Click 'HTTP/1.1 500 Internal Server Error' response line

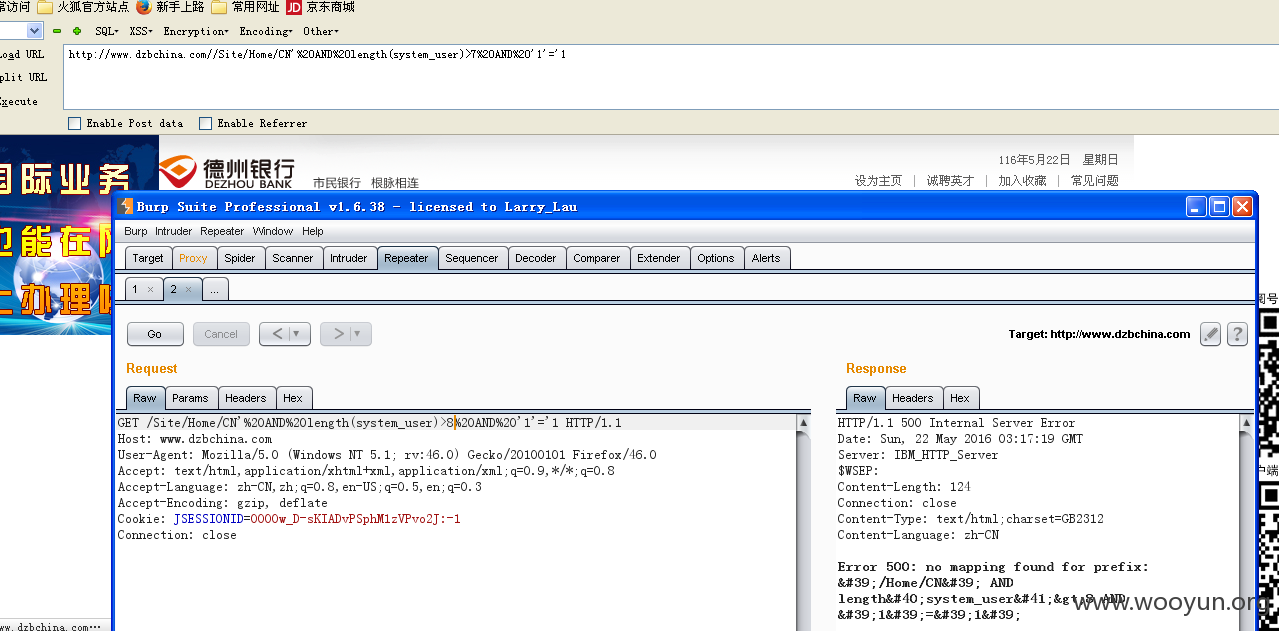[x=956, y=423]
